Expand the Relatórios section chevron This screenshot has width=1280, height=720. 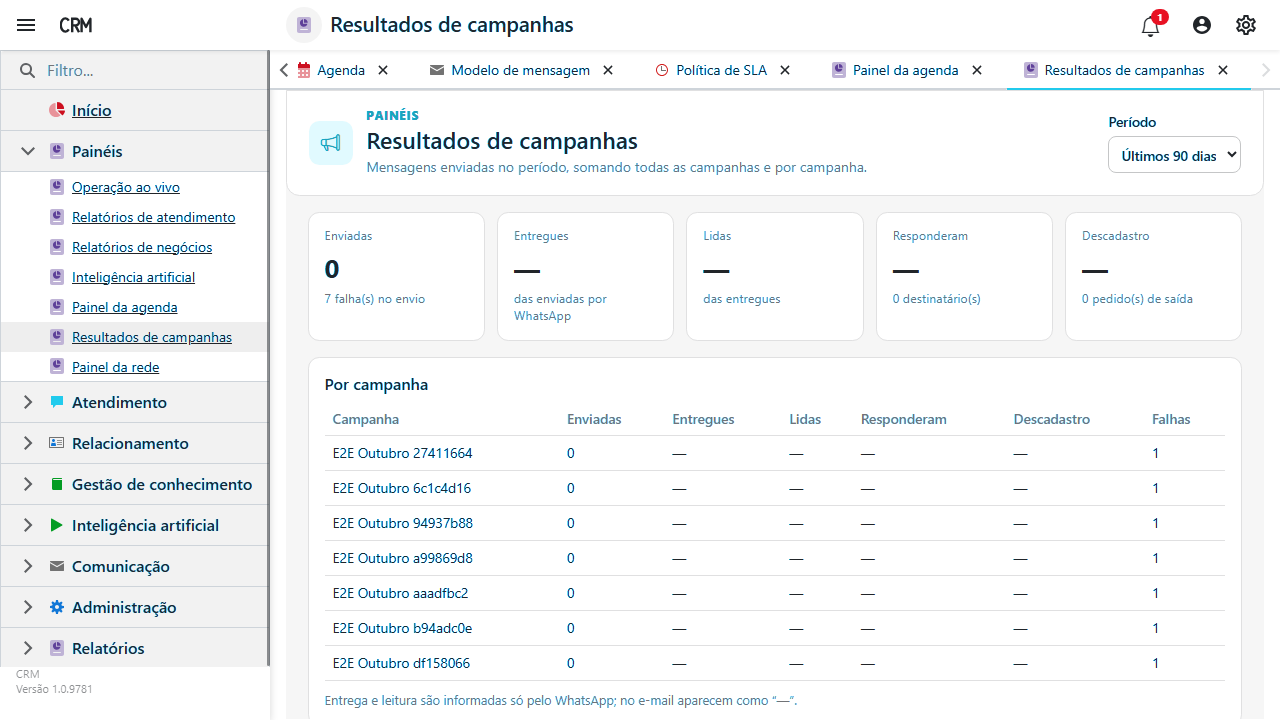tap(28, 648)
